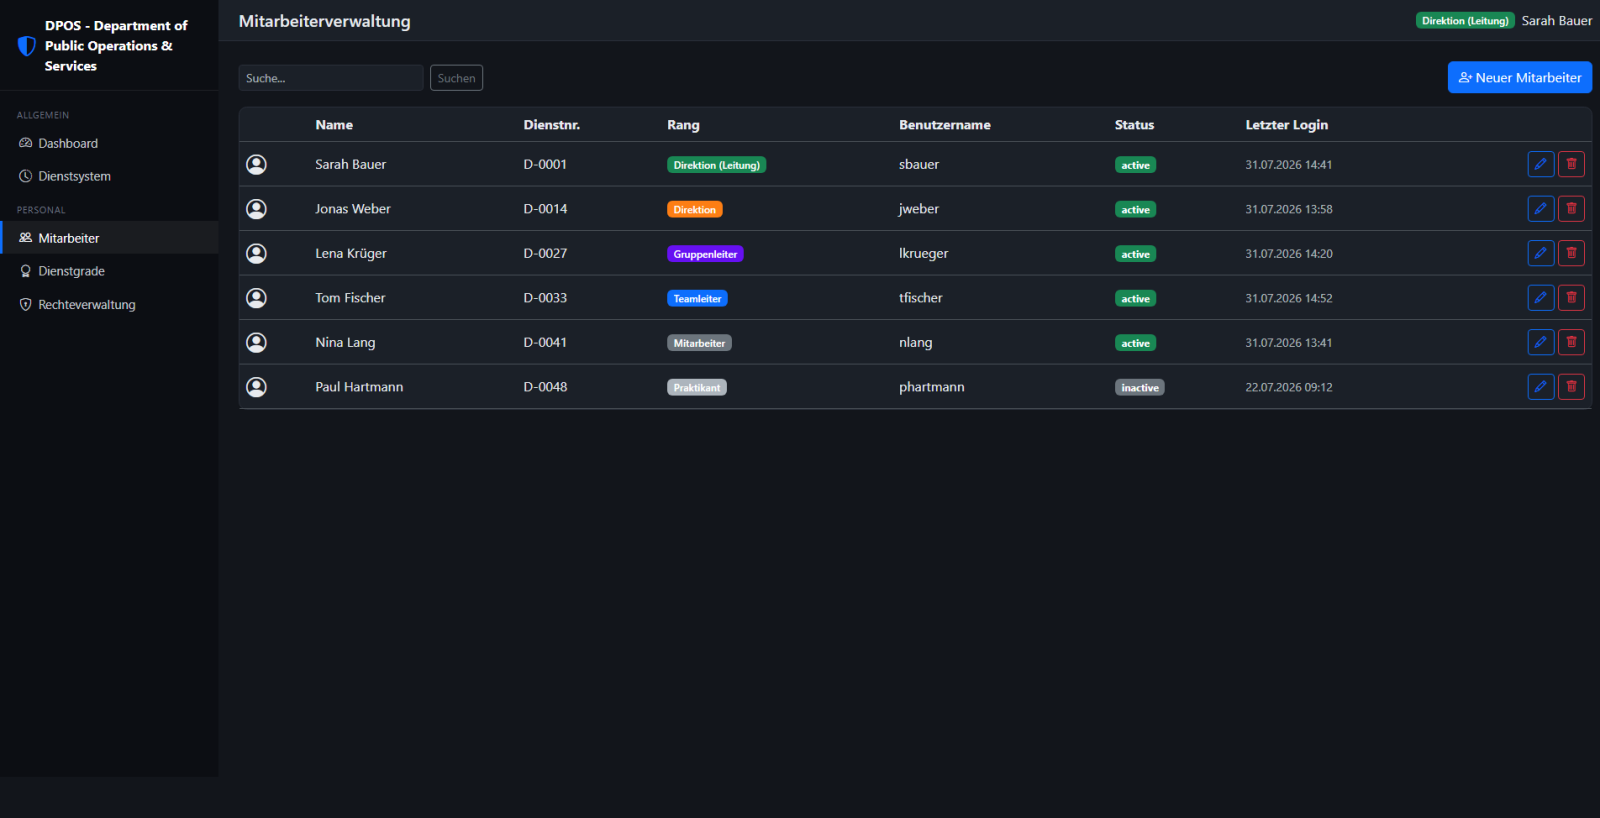
Task: Open the Dashboard sidebar item
Action: 109,143
